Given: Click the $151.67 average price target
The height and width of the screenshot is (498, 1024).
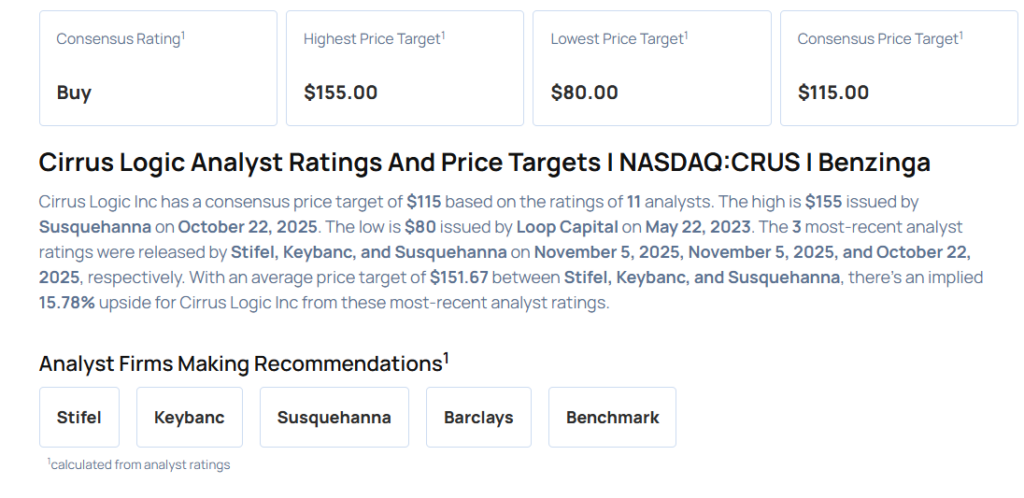Looking at the screenshot, I should click(459, 277).
